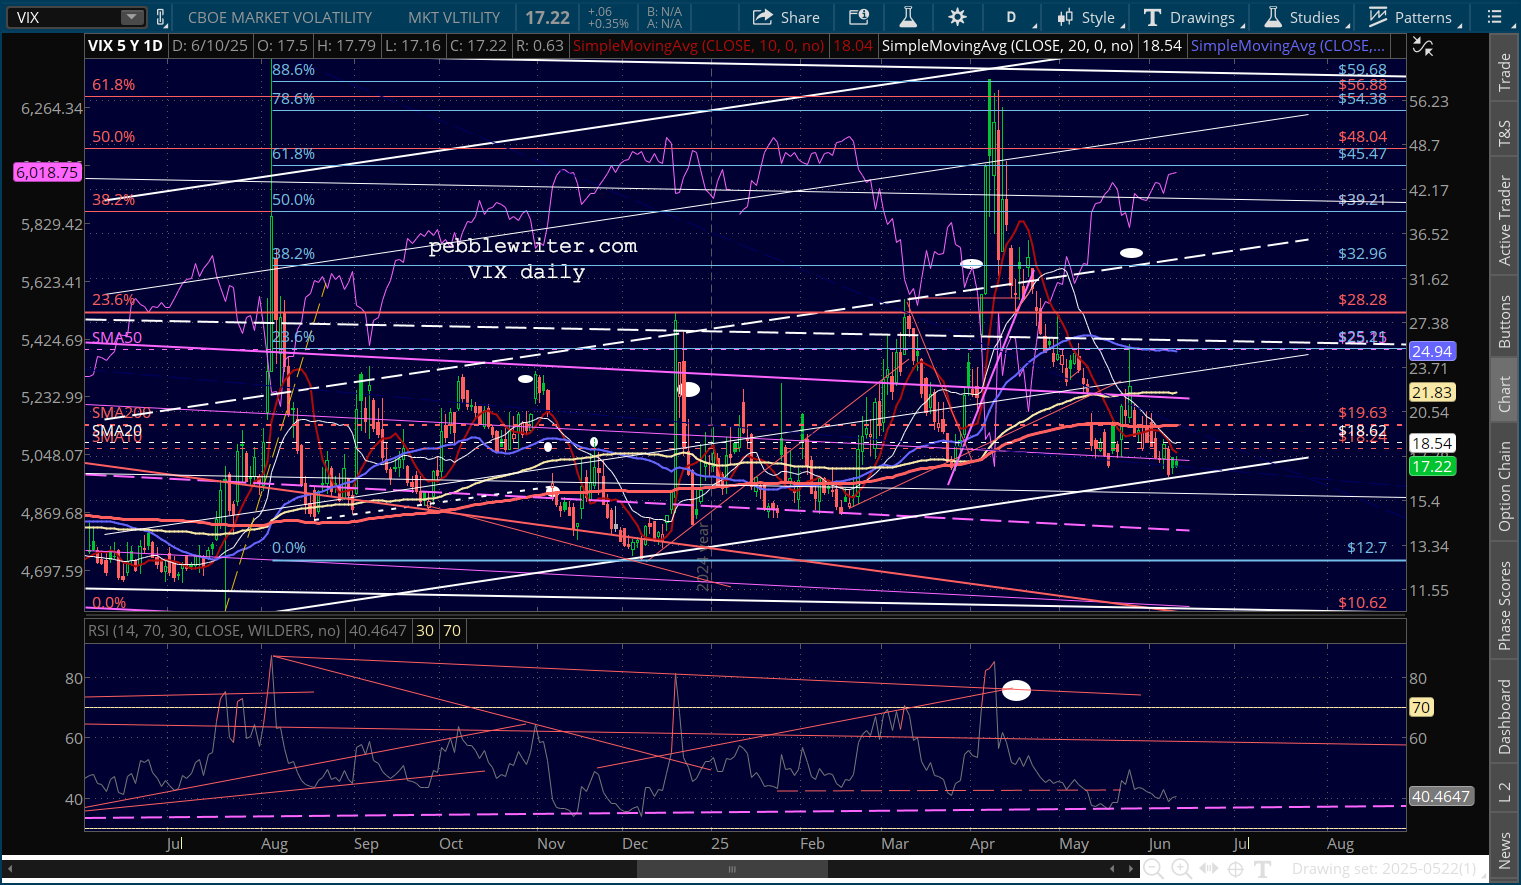Screen dimensions: 1521x885
Task: Click the symbol link clip icon
Action: [160, 17]
